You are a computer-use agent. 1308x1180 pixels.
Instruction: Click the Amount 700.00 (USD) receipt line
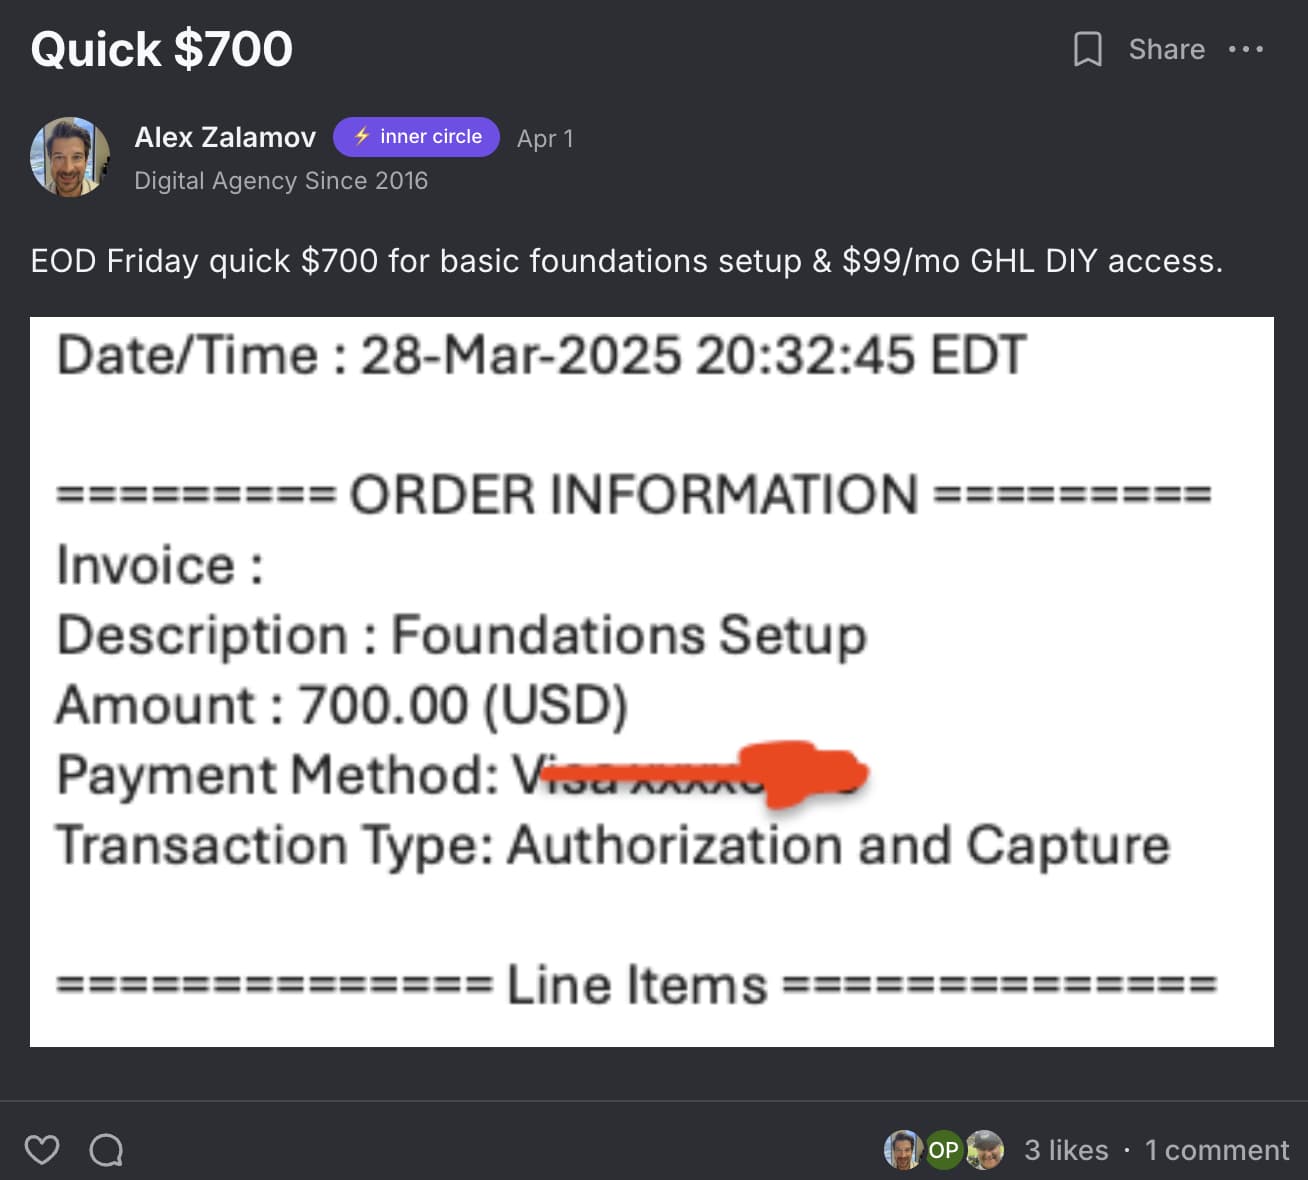point(342,704)
